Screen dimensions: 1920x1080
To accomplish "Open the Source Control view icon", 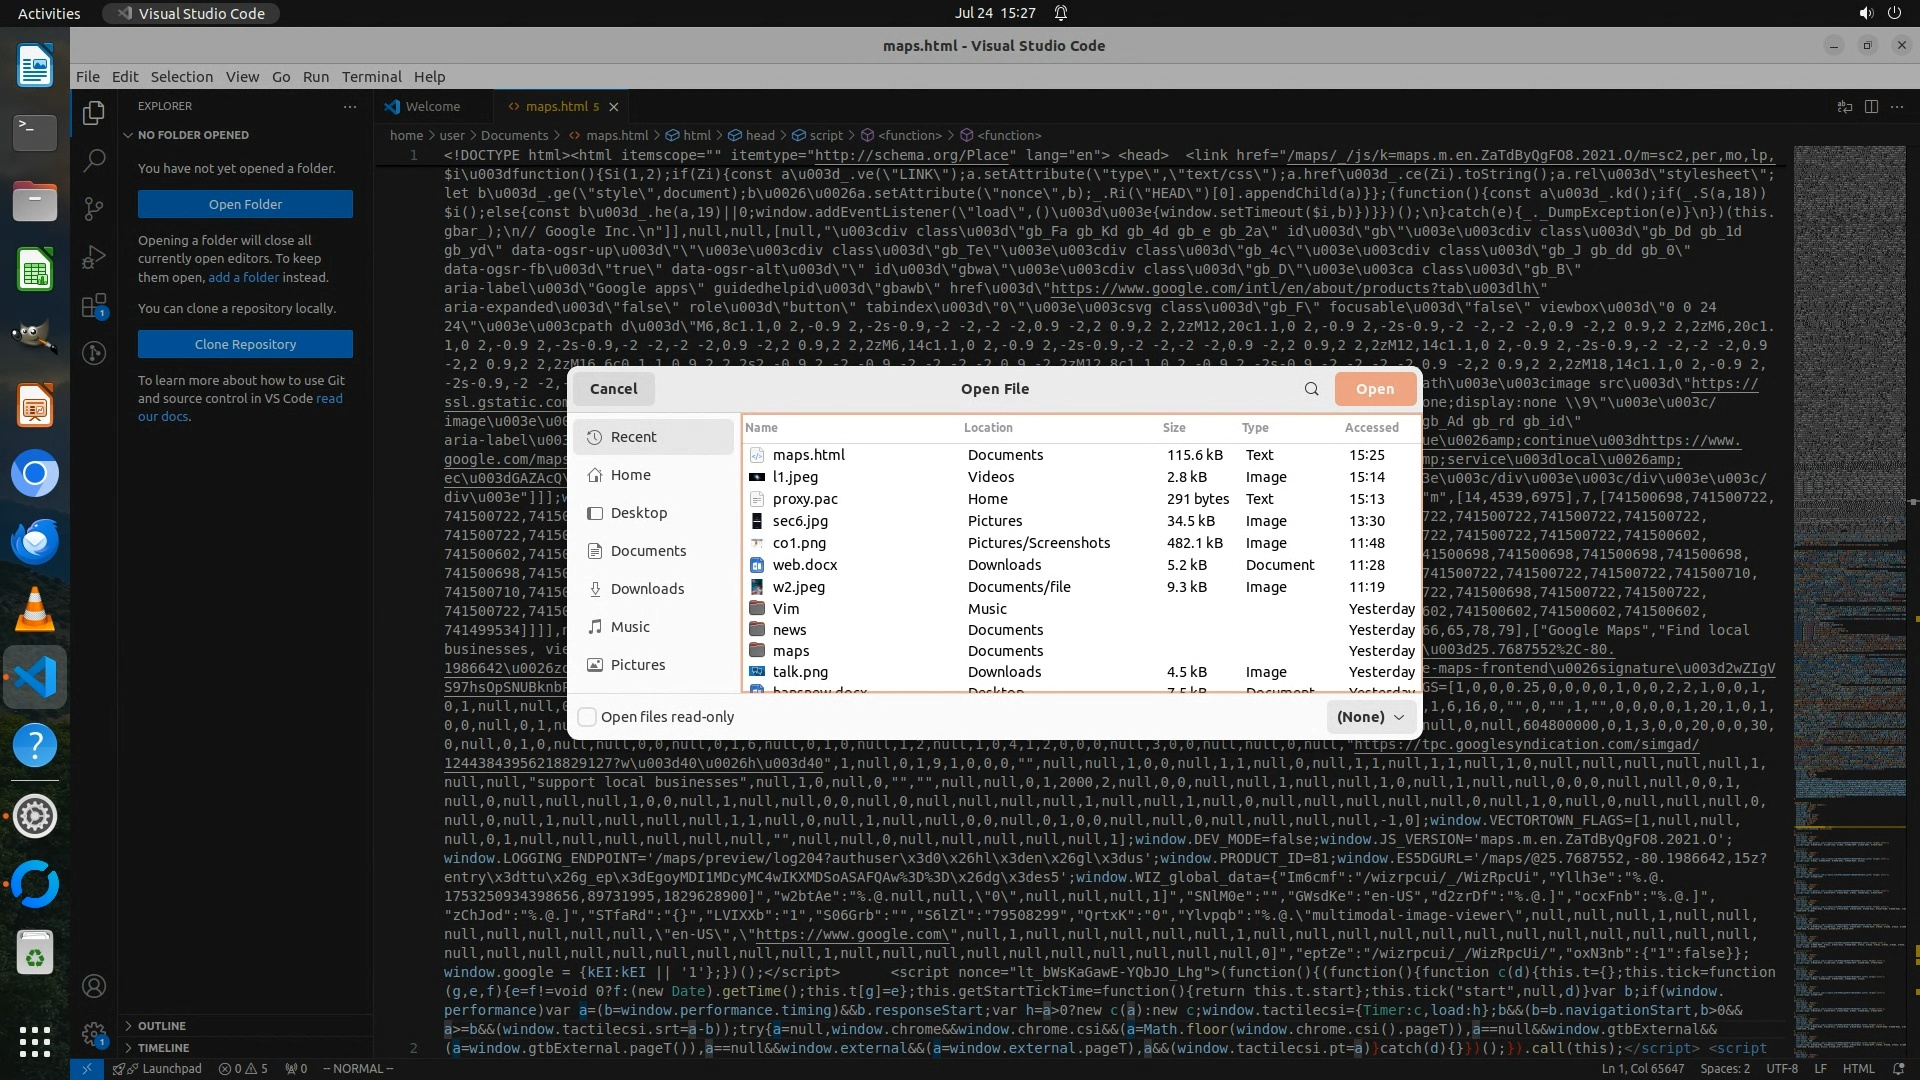I will [x=94, y=208].
